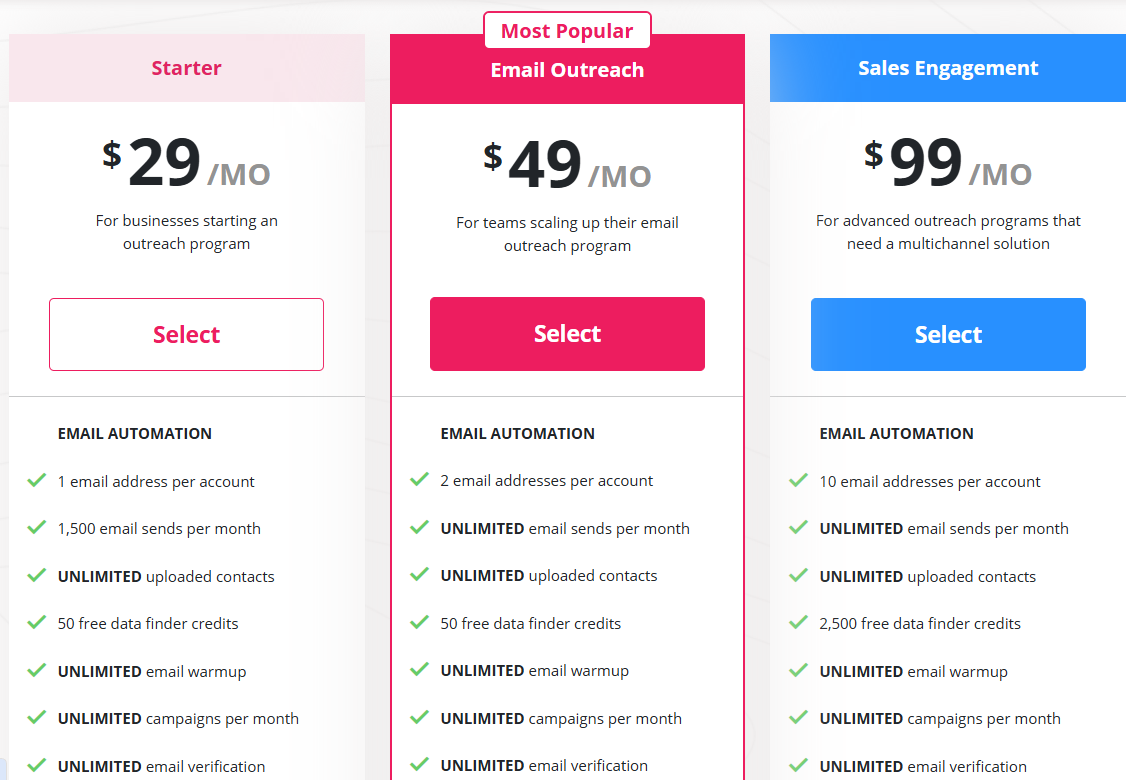The width and height of the screenshot is (1126, 780).
Task: Click the checkmark beside "2,500 free data finder credits"
Action: (797, 623)
